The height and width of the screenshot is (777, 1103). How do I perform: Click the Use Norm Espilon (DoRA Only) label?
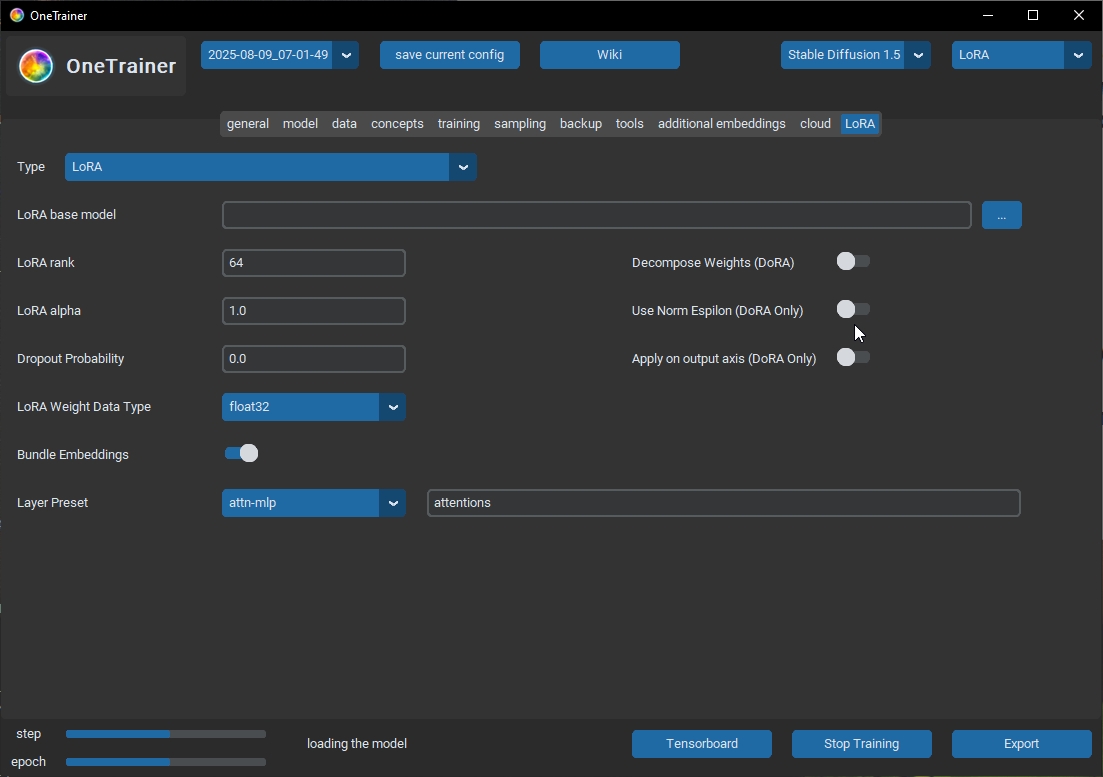pyautogui.click(x=718, y=311)
